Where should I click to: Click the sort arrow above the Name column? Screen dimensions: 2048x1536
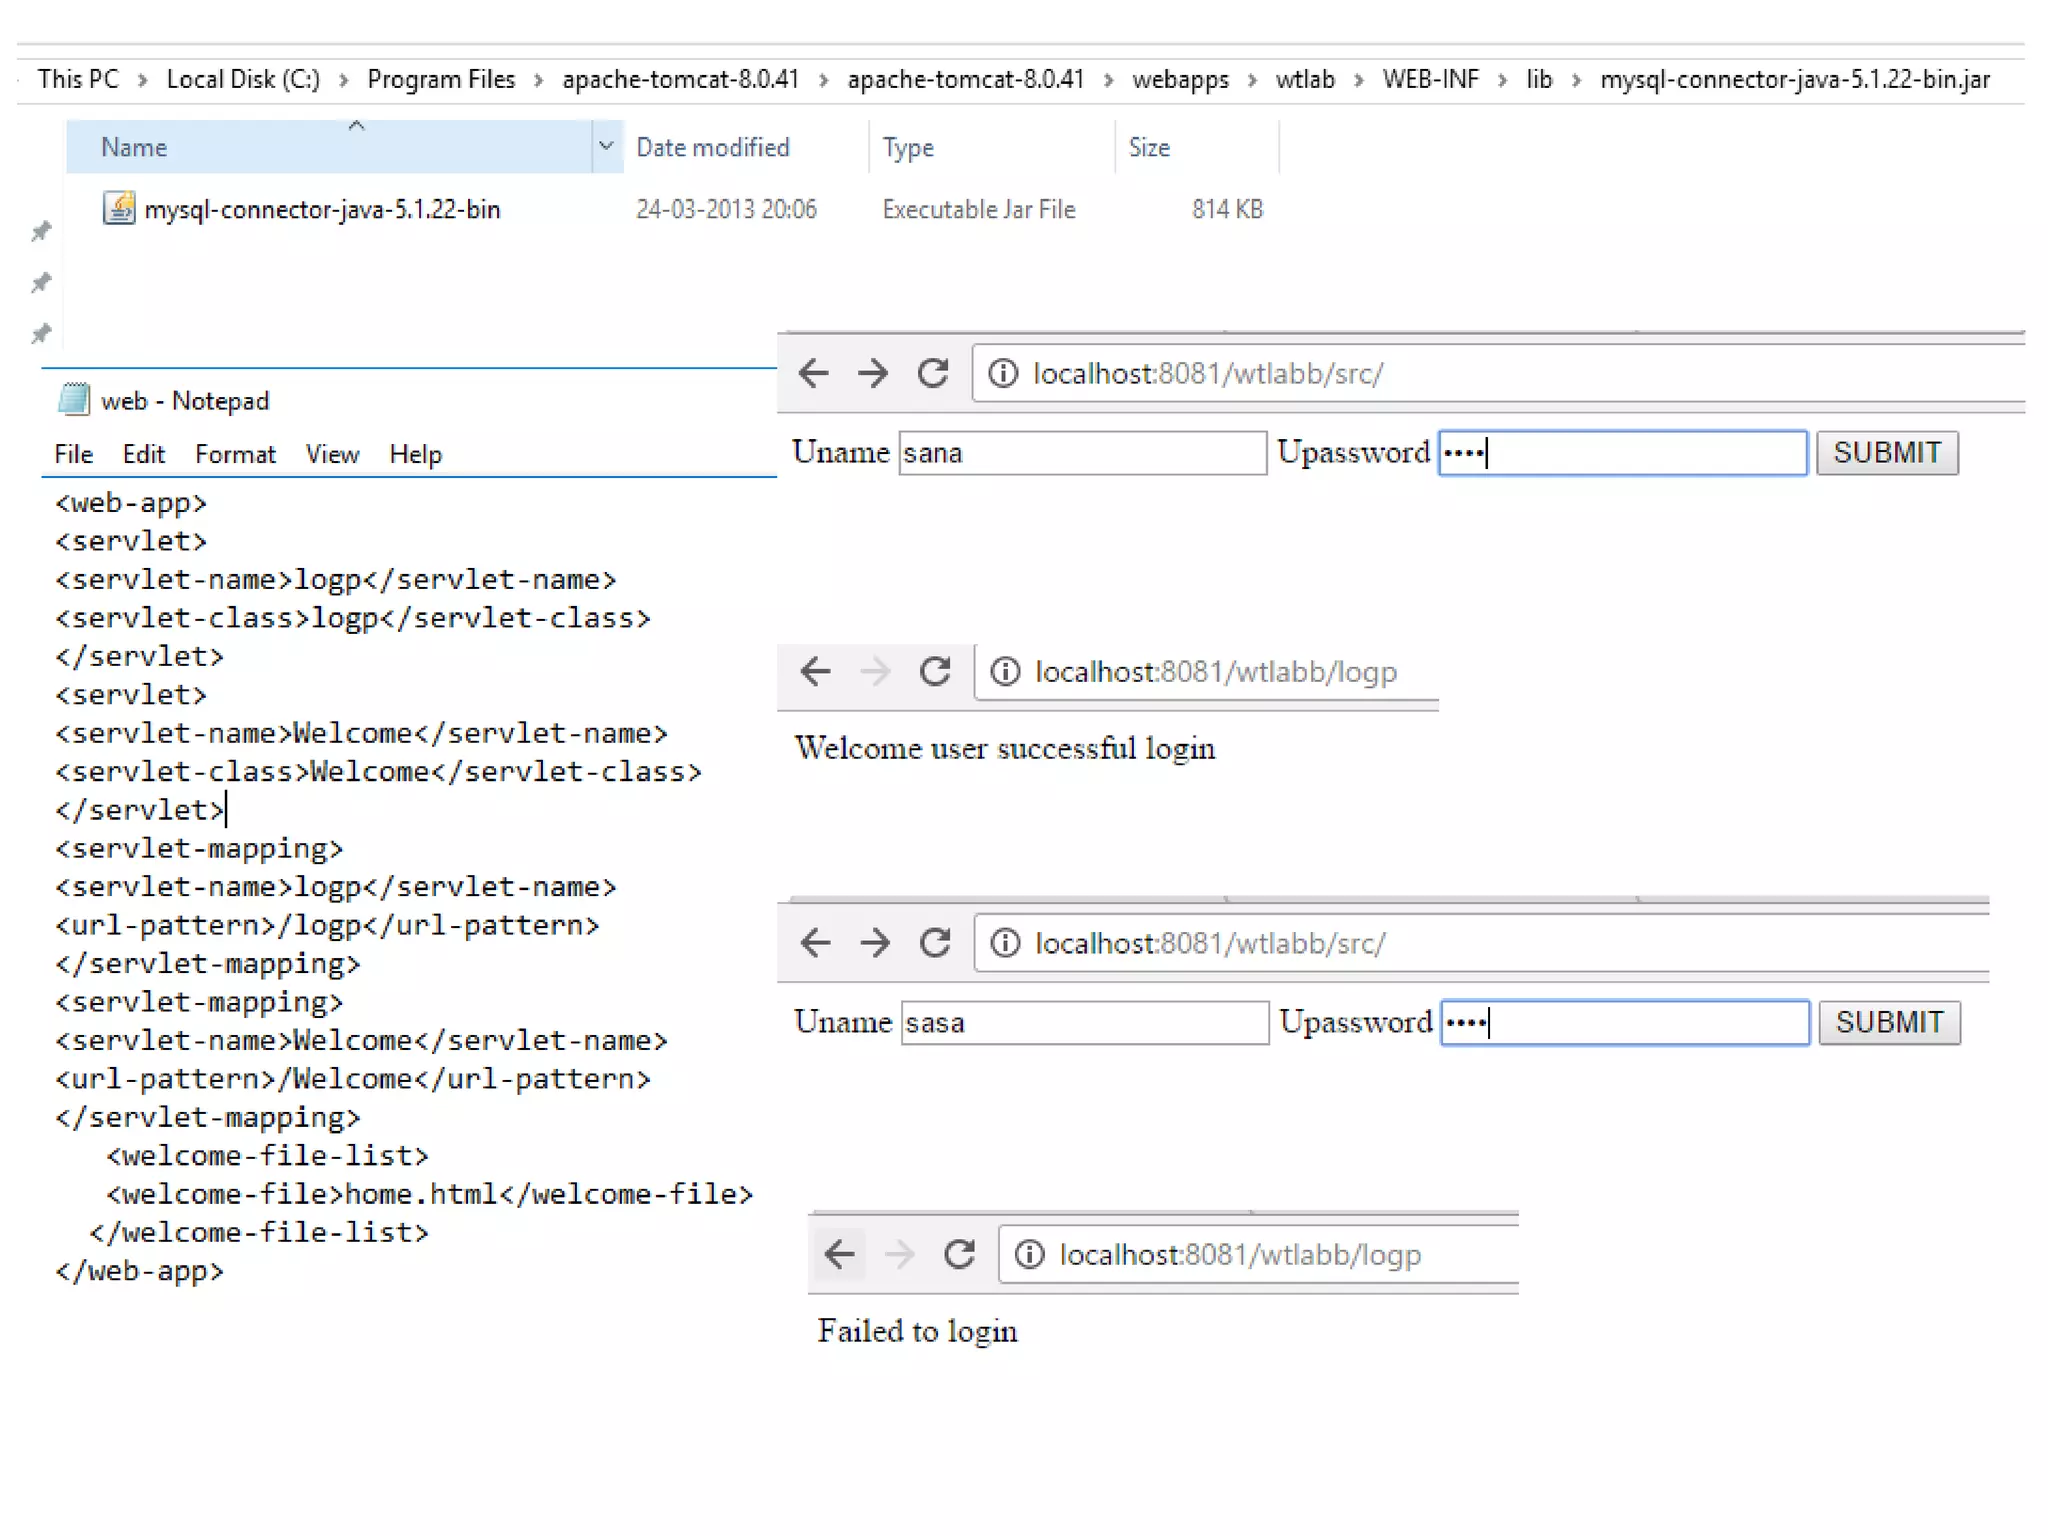pyautogui.click(x=356, y=126)
